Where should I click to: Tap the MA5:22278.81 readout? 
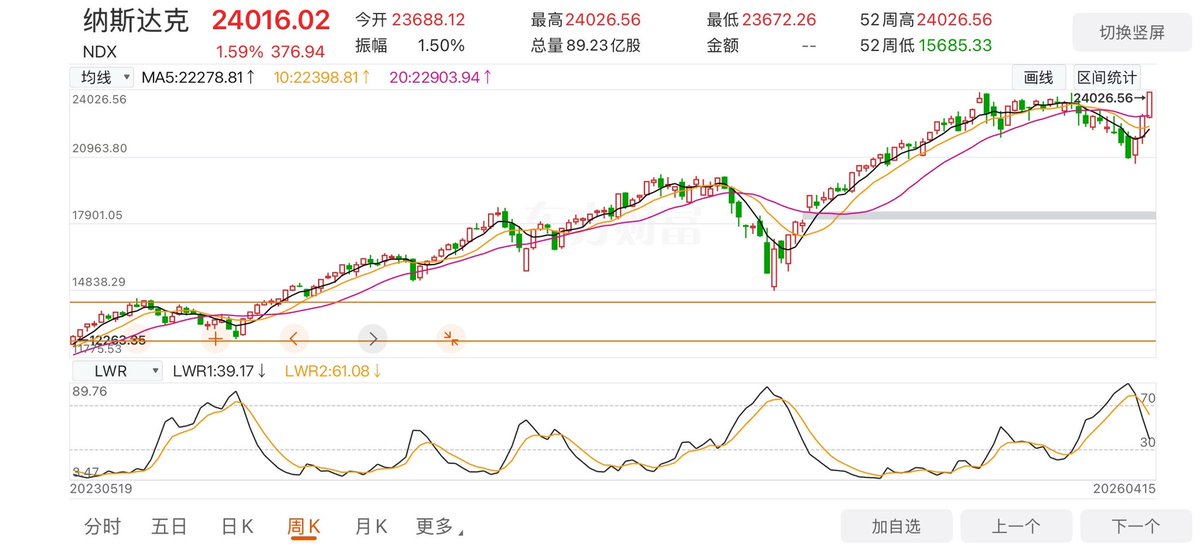(x=198, y=77)
